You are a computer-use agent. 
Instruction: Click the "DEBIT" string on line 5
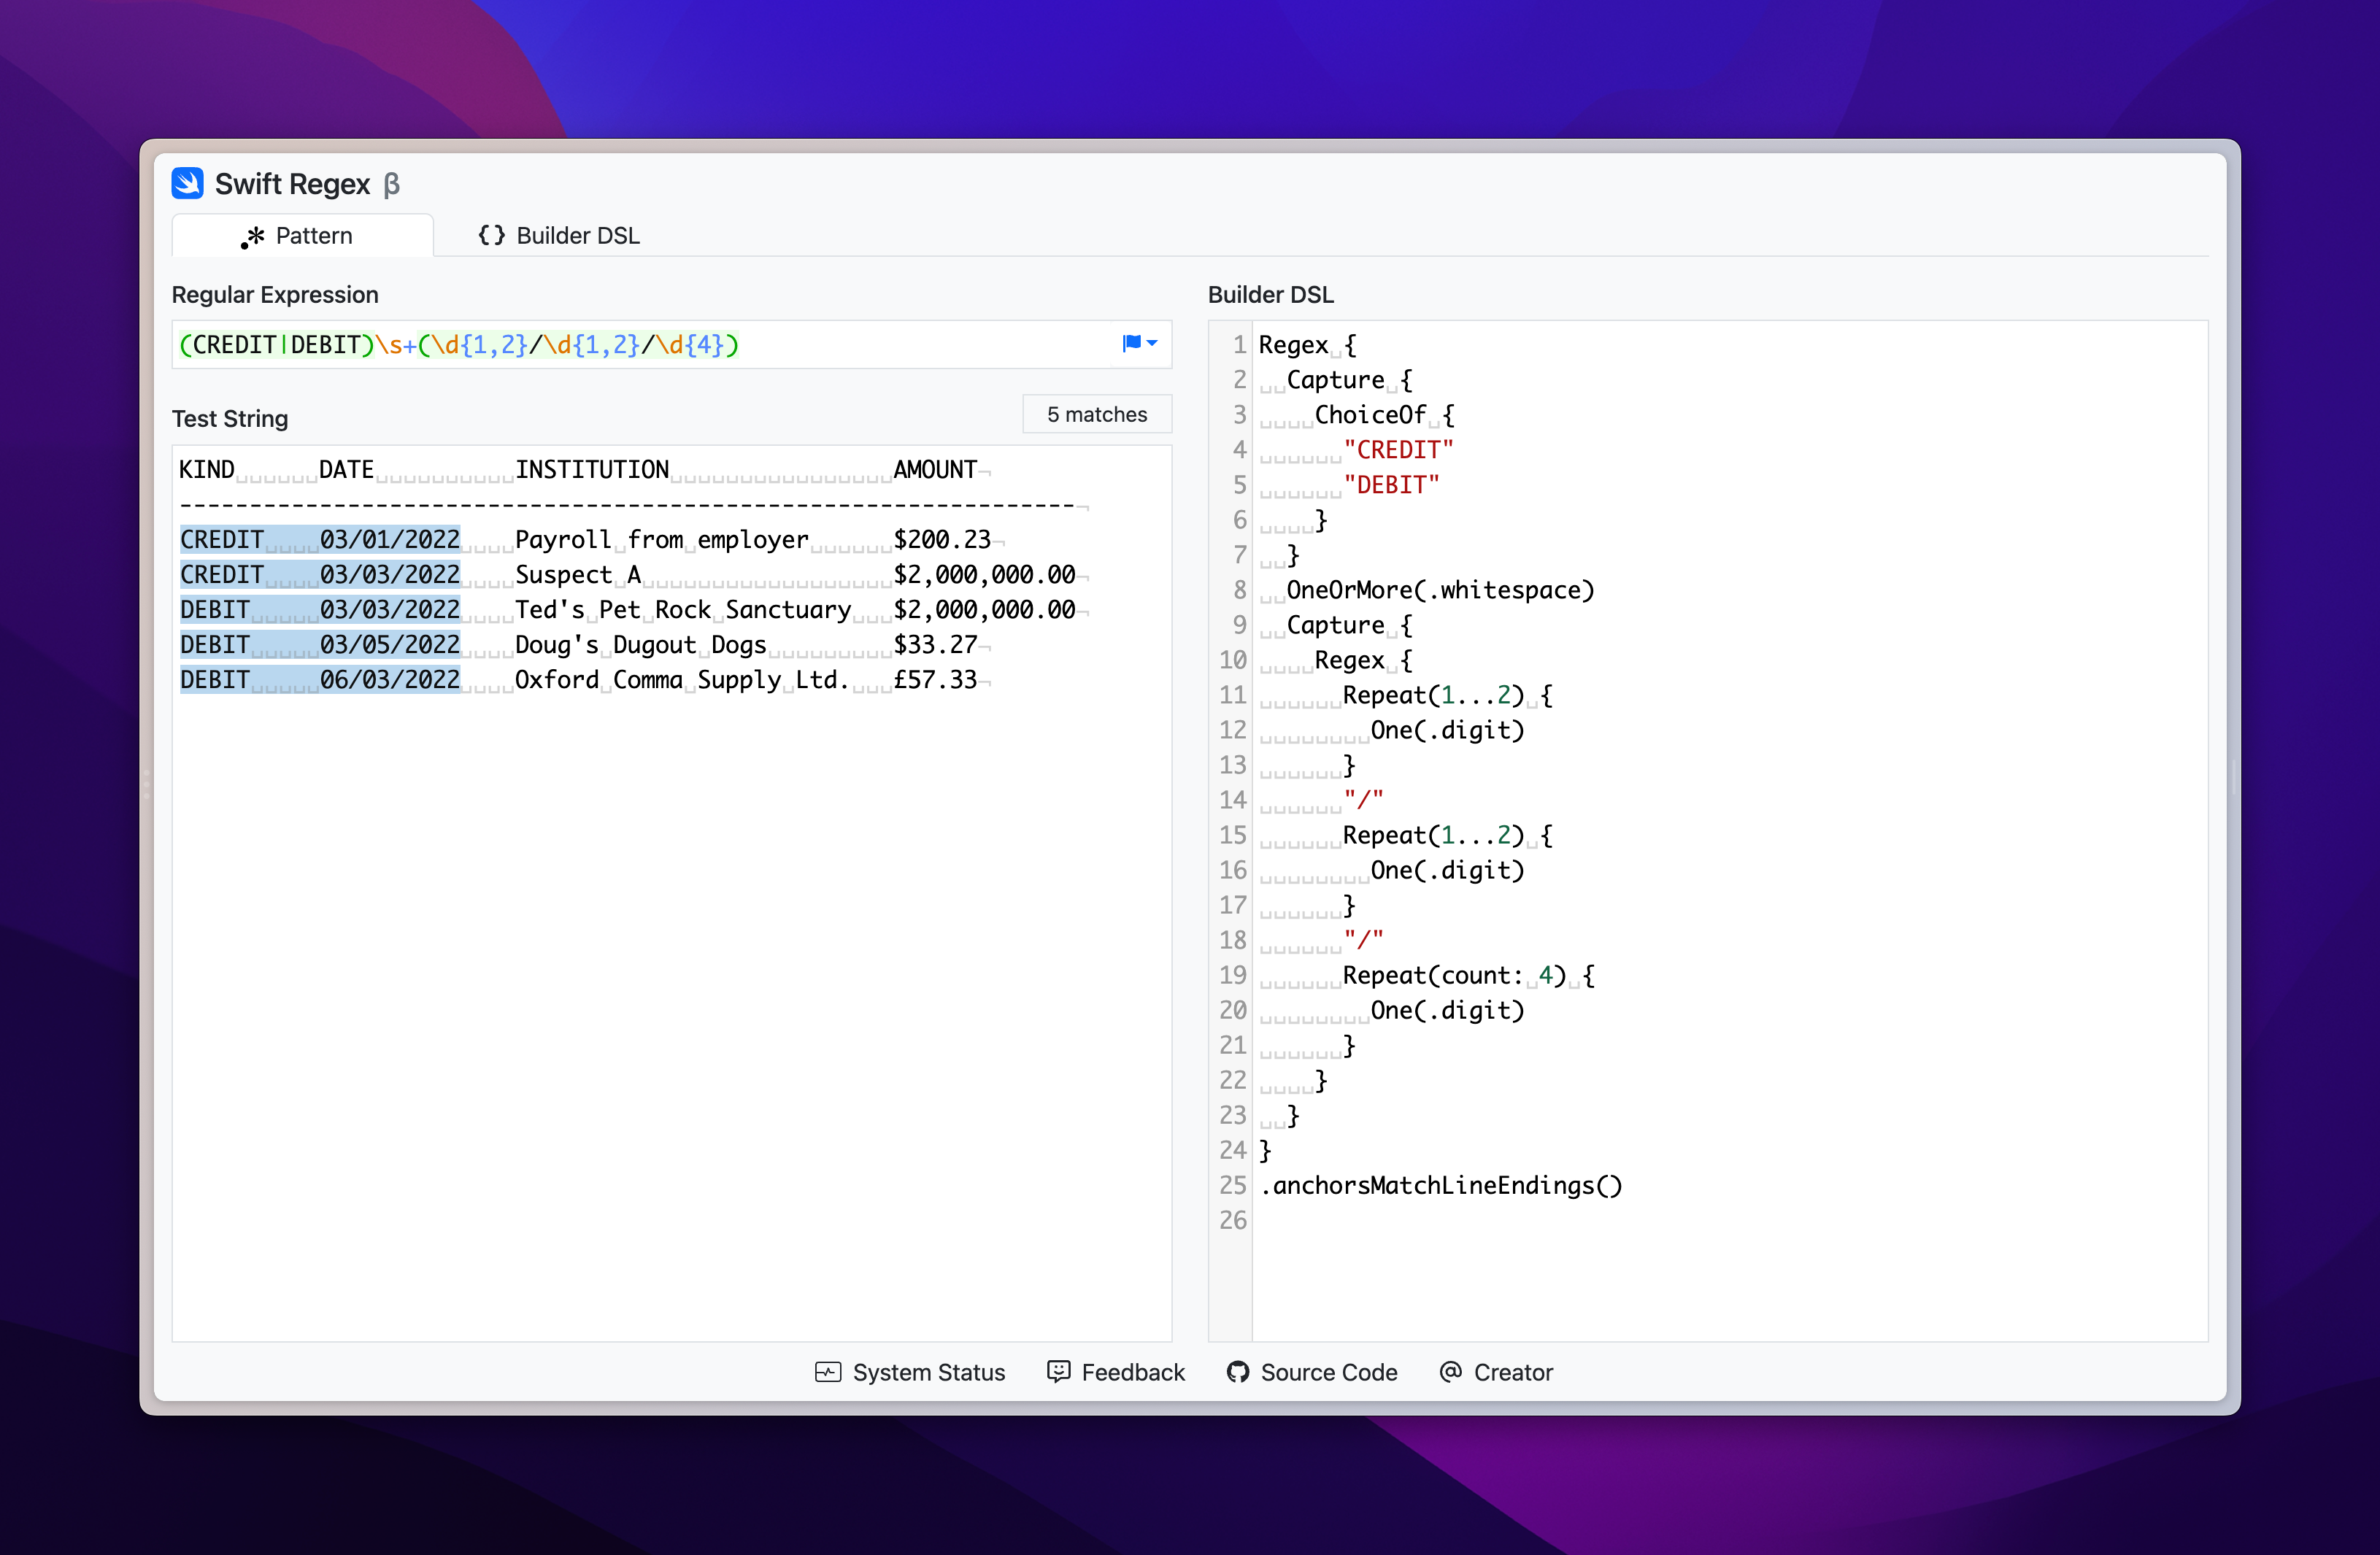(x=1391, y=485)
